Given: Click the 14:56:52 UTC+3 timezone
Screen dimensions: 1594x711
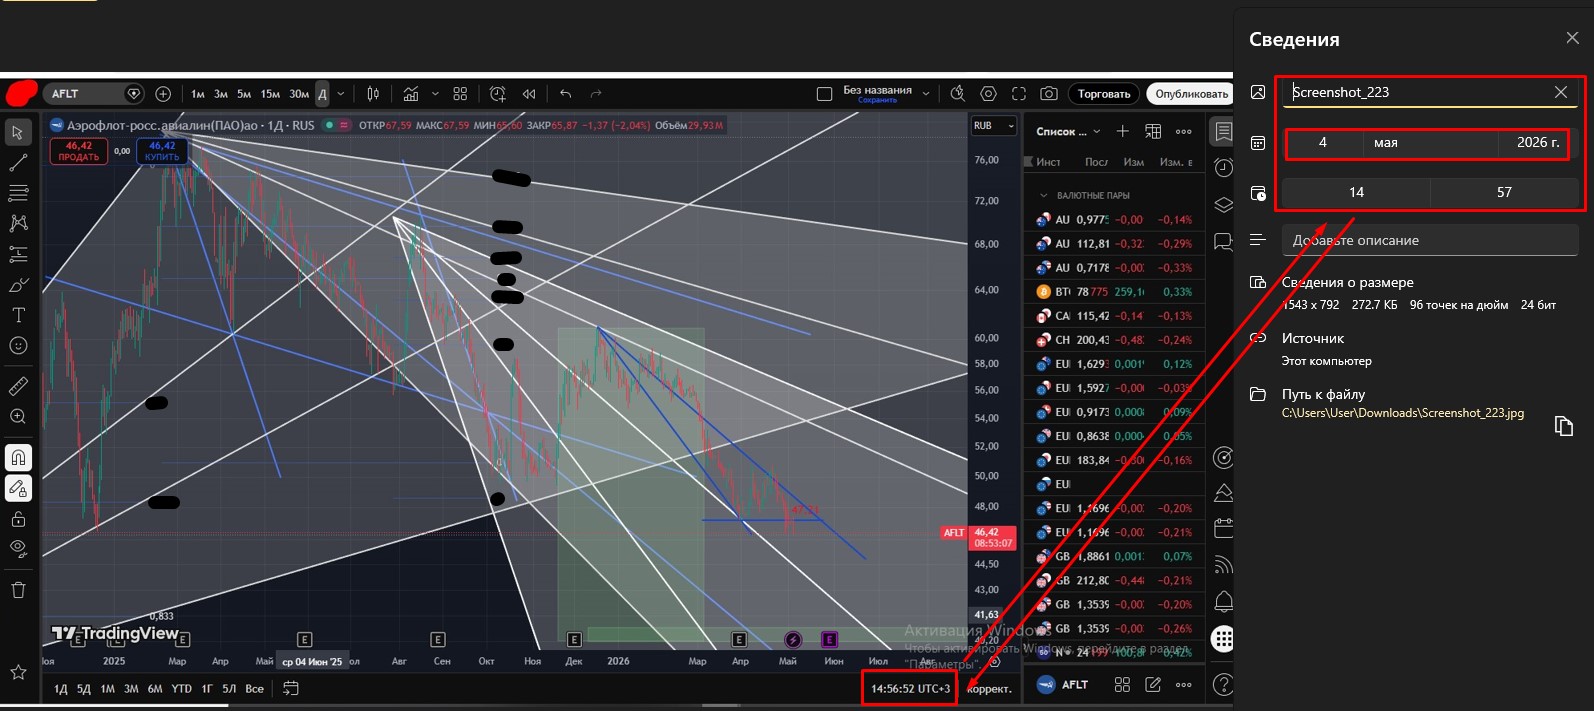Looking at the screenshot, I should tap(910, 688).
